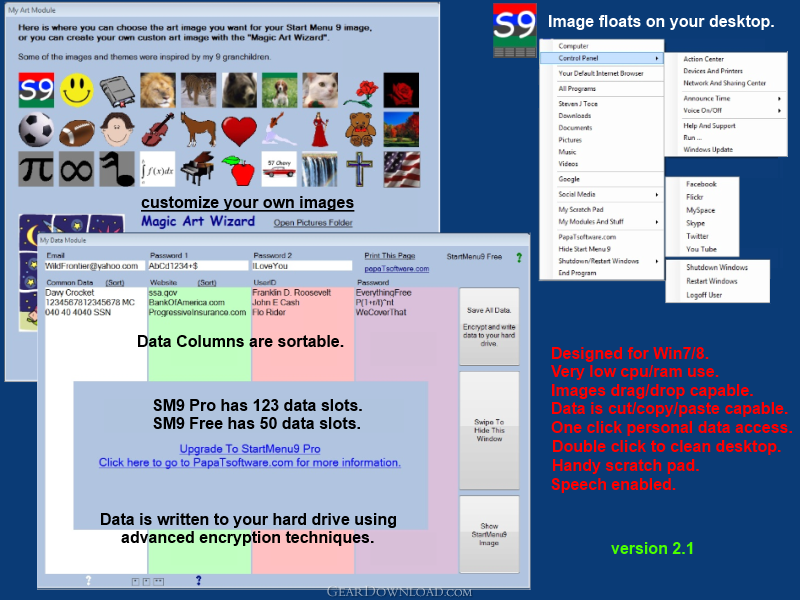Image resolution: width=800 pixels, height=600 pixels.
Task: Choose the white cat art image
Action: [320, 90]
